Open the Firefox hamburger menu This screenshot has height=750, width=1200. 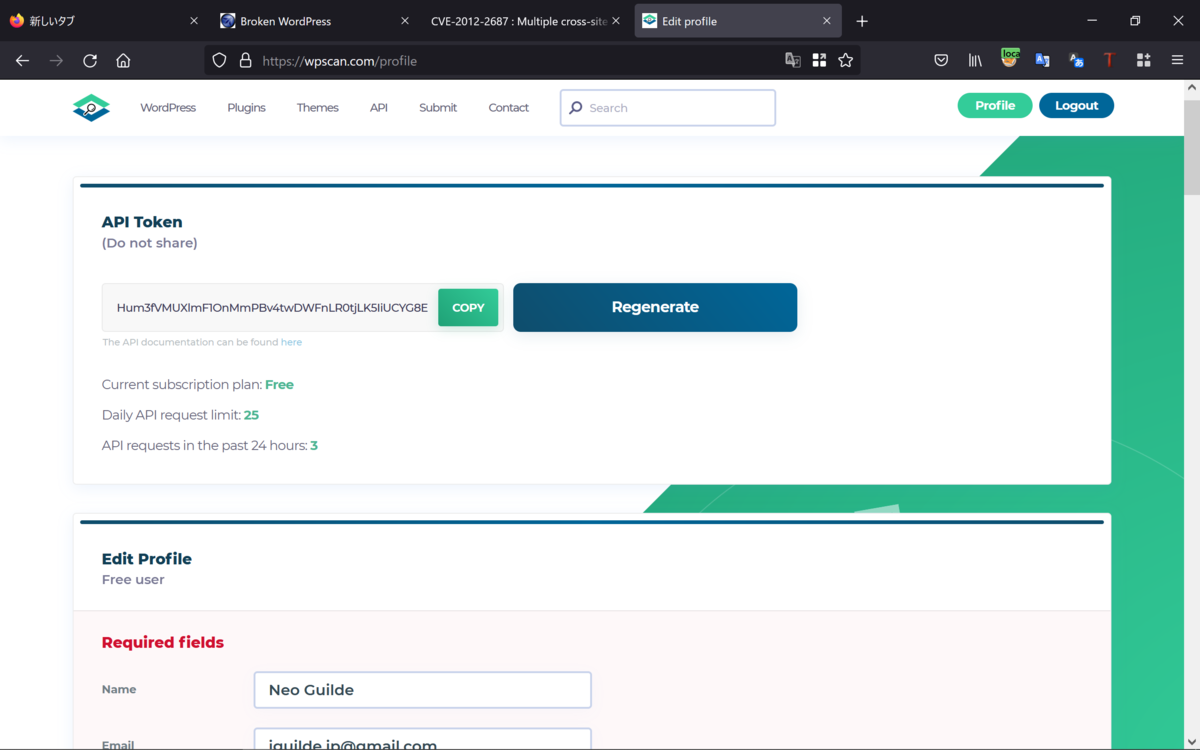[x=1177, y=61]
